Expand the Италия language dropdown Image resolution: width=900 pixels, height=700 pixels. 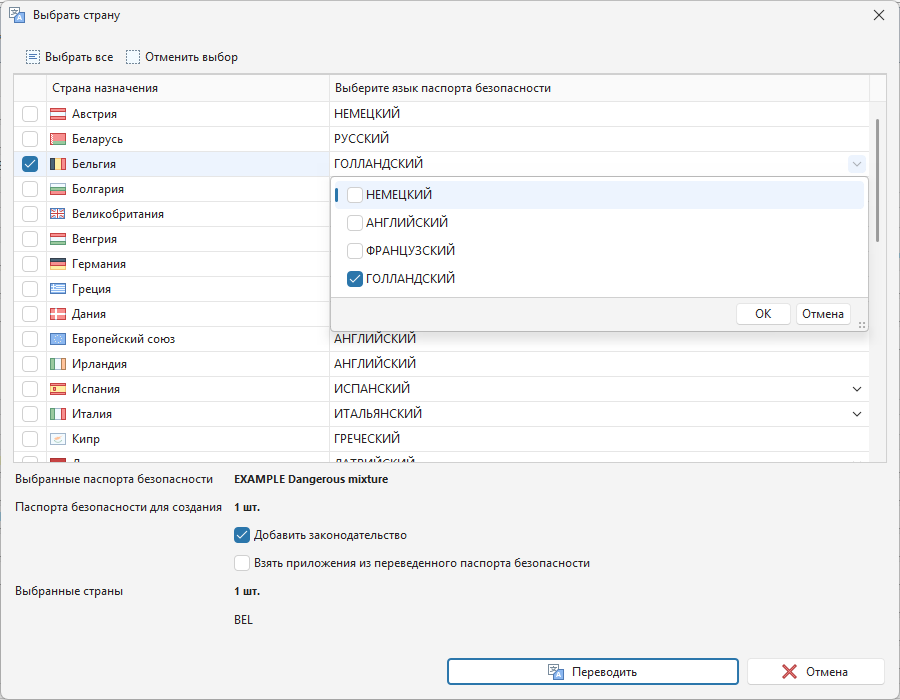(856, 414)
